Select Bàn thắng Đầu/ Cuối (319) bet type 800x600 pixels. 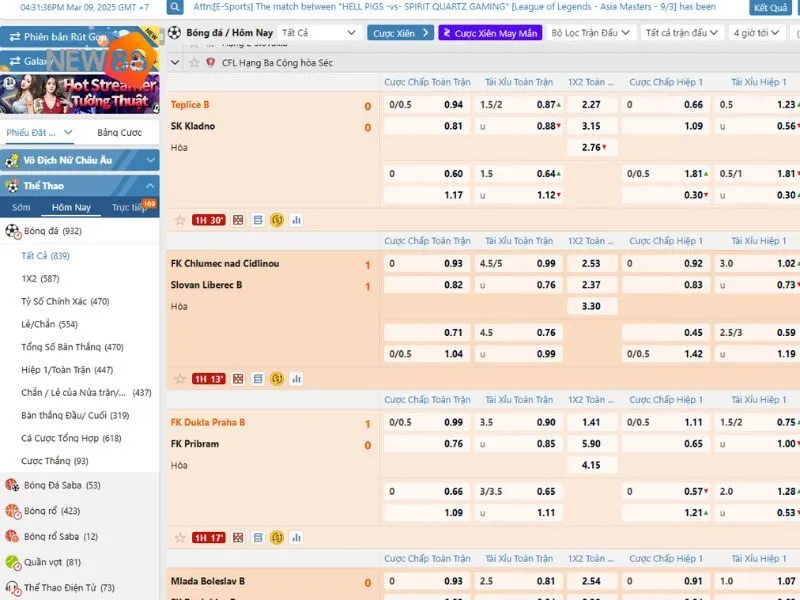tap(75, 415)
